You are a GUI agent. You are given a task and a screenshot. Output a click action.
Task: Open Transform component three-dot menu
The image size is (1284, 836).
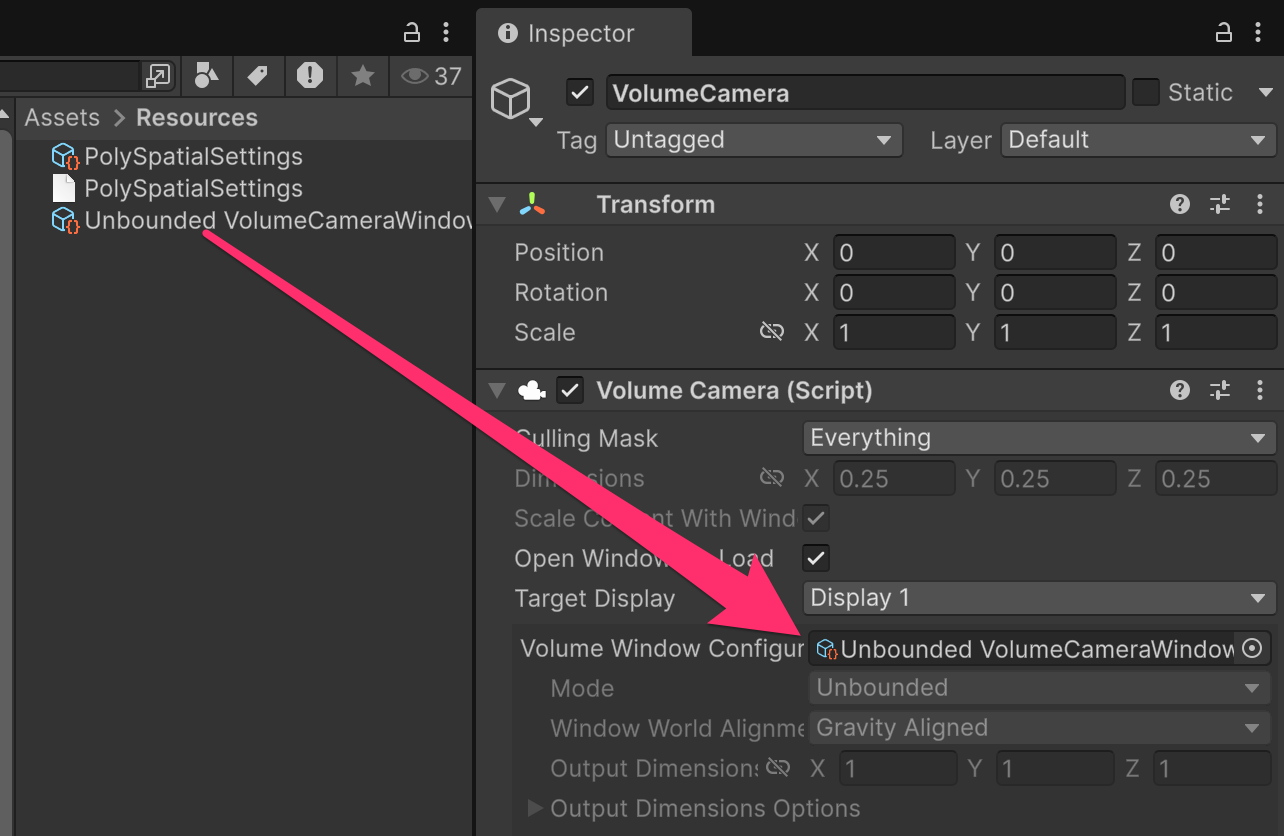[1259, 204]
